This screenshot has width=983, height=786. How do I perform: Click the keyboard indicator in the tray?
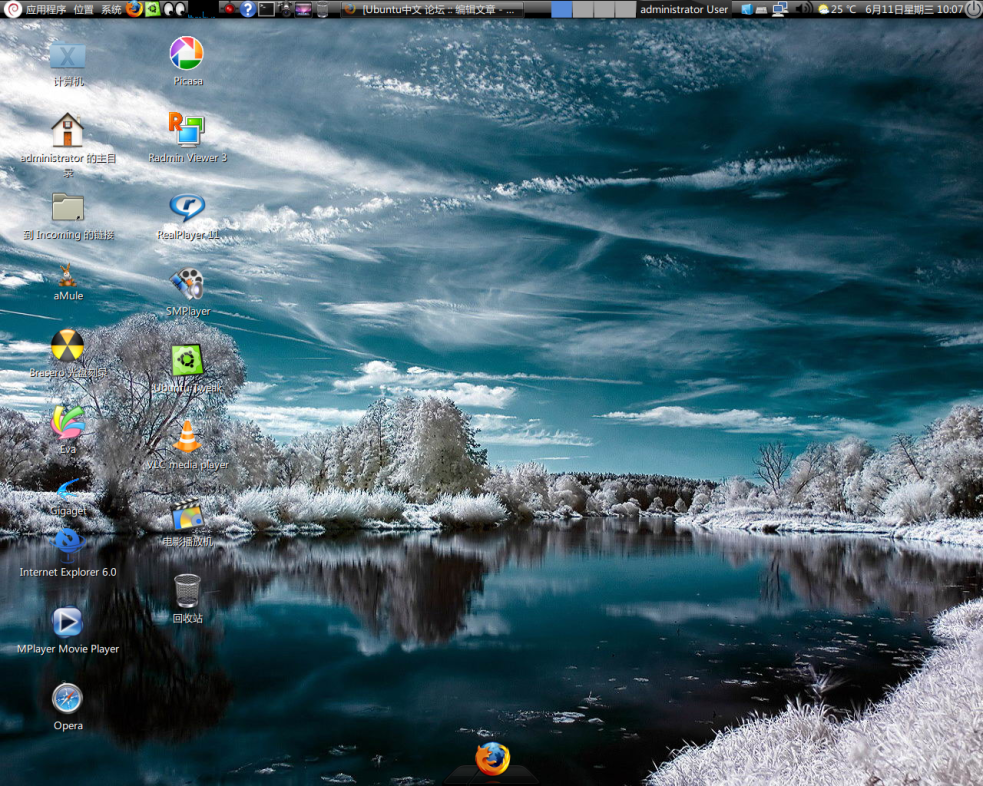click(761, 10)
